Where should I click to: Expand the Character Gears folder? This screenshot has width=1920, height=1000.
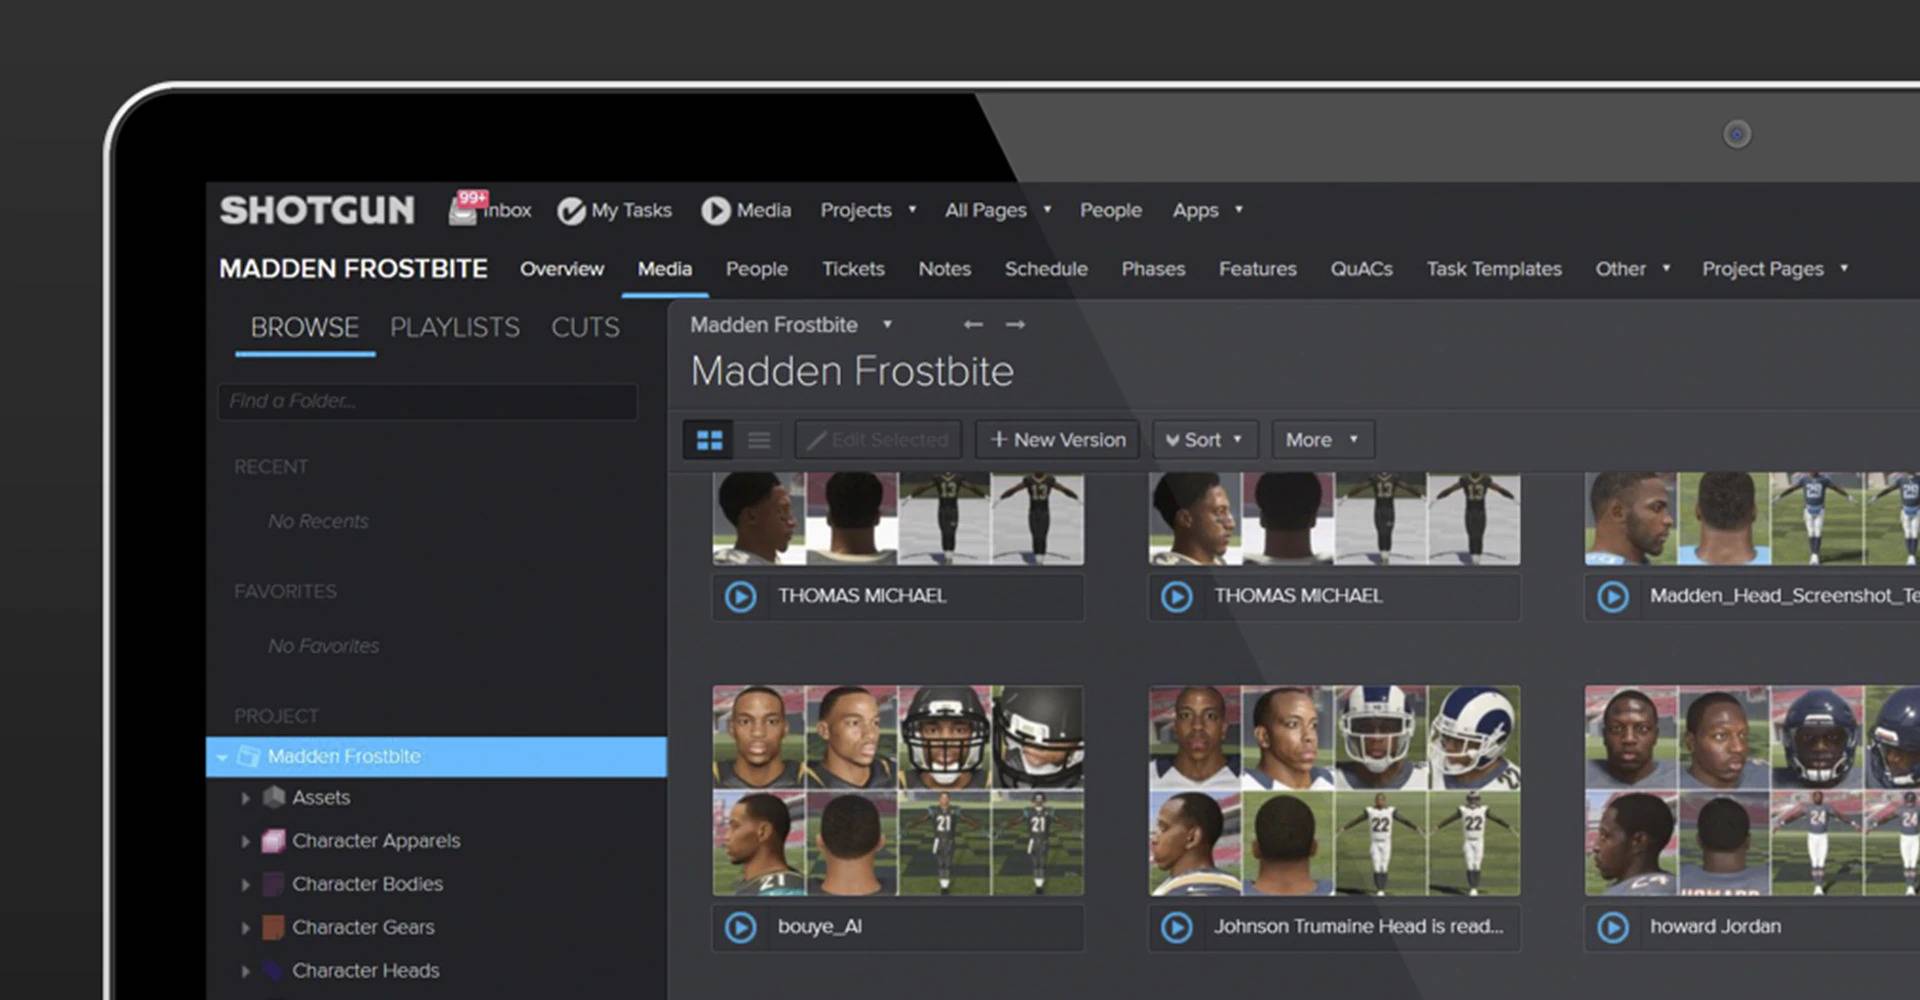(245, 928)
